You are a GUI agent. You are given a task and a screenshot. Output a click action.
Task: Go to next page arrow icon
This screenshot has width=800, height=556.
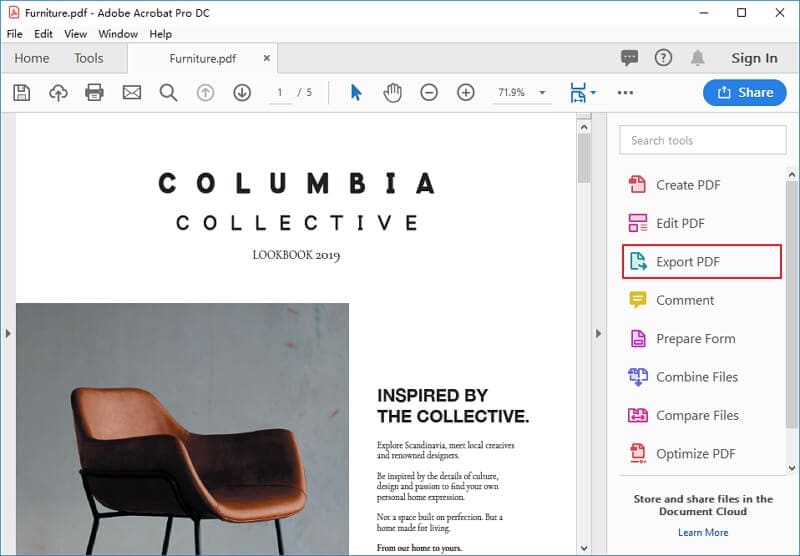[242, 92]
